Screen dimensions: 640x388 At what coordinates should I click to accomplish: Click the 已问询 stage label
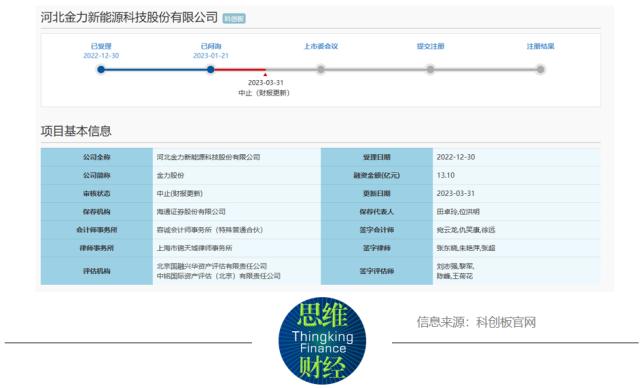[x=211, y=46]
